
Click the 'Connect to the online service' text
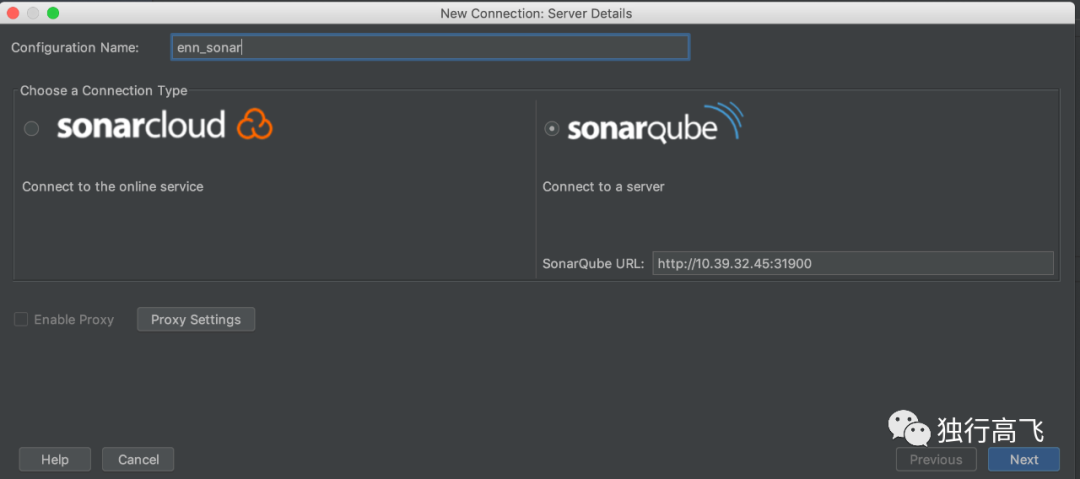113,187
